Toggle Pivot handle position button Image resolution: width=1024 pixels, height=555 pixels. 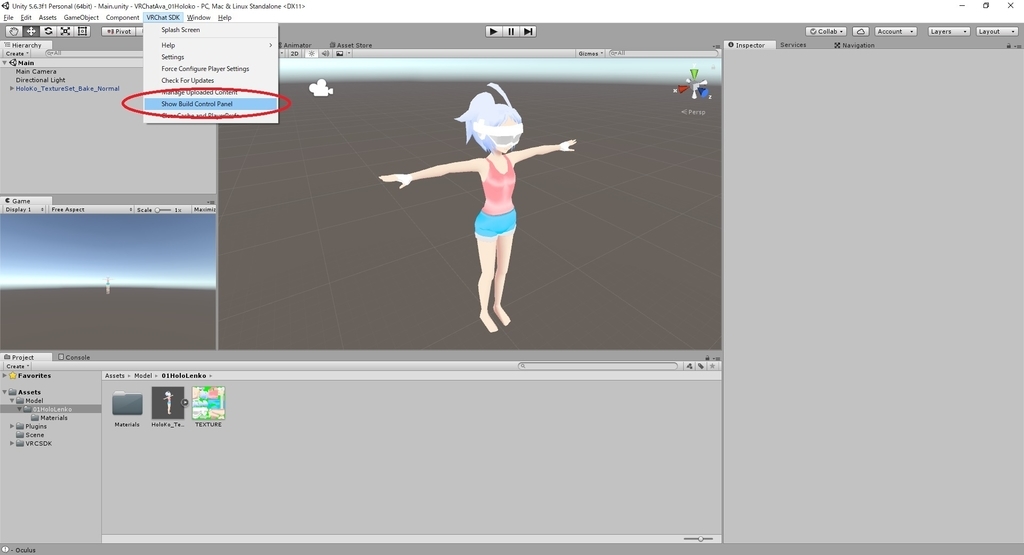click(119, 31)
